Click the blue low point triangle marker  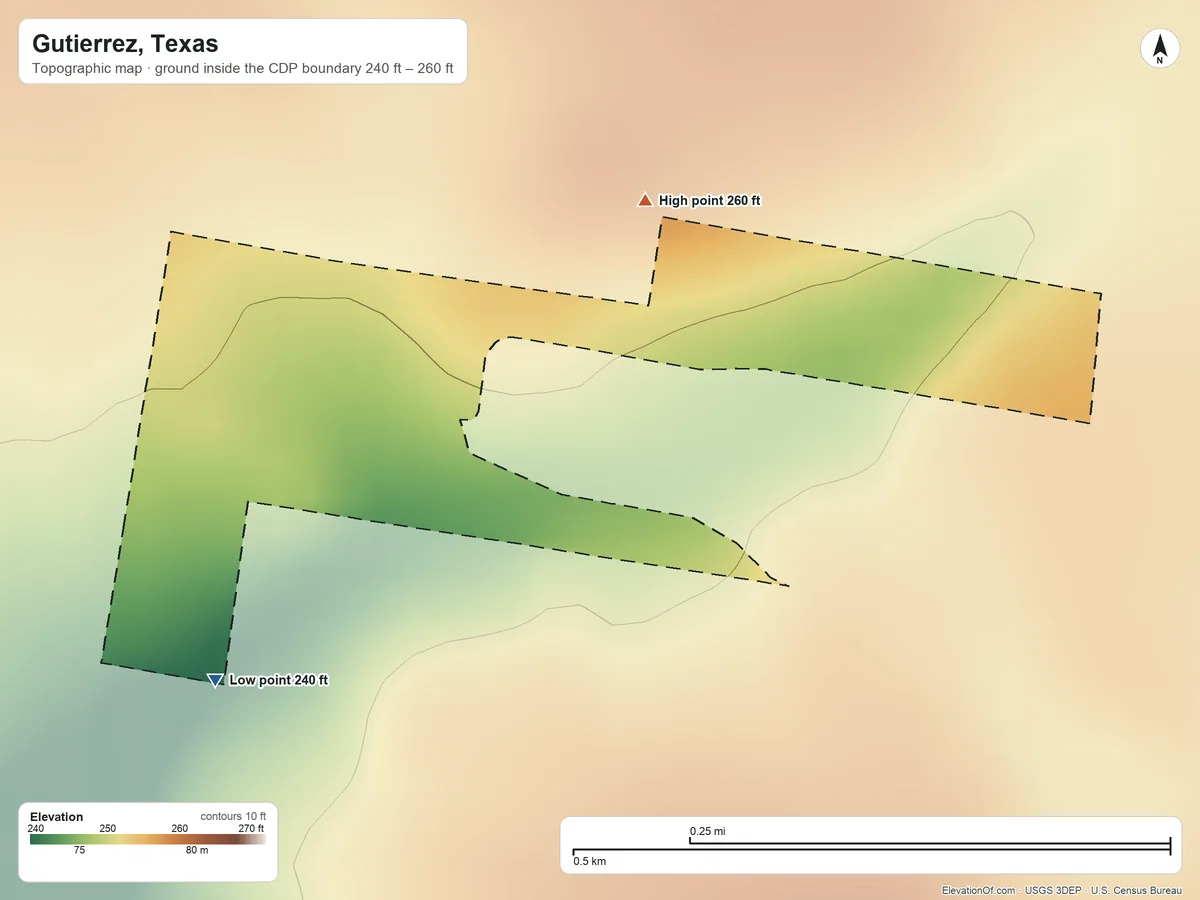[214, 680]
